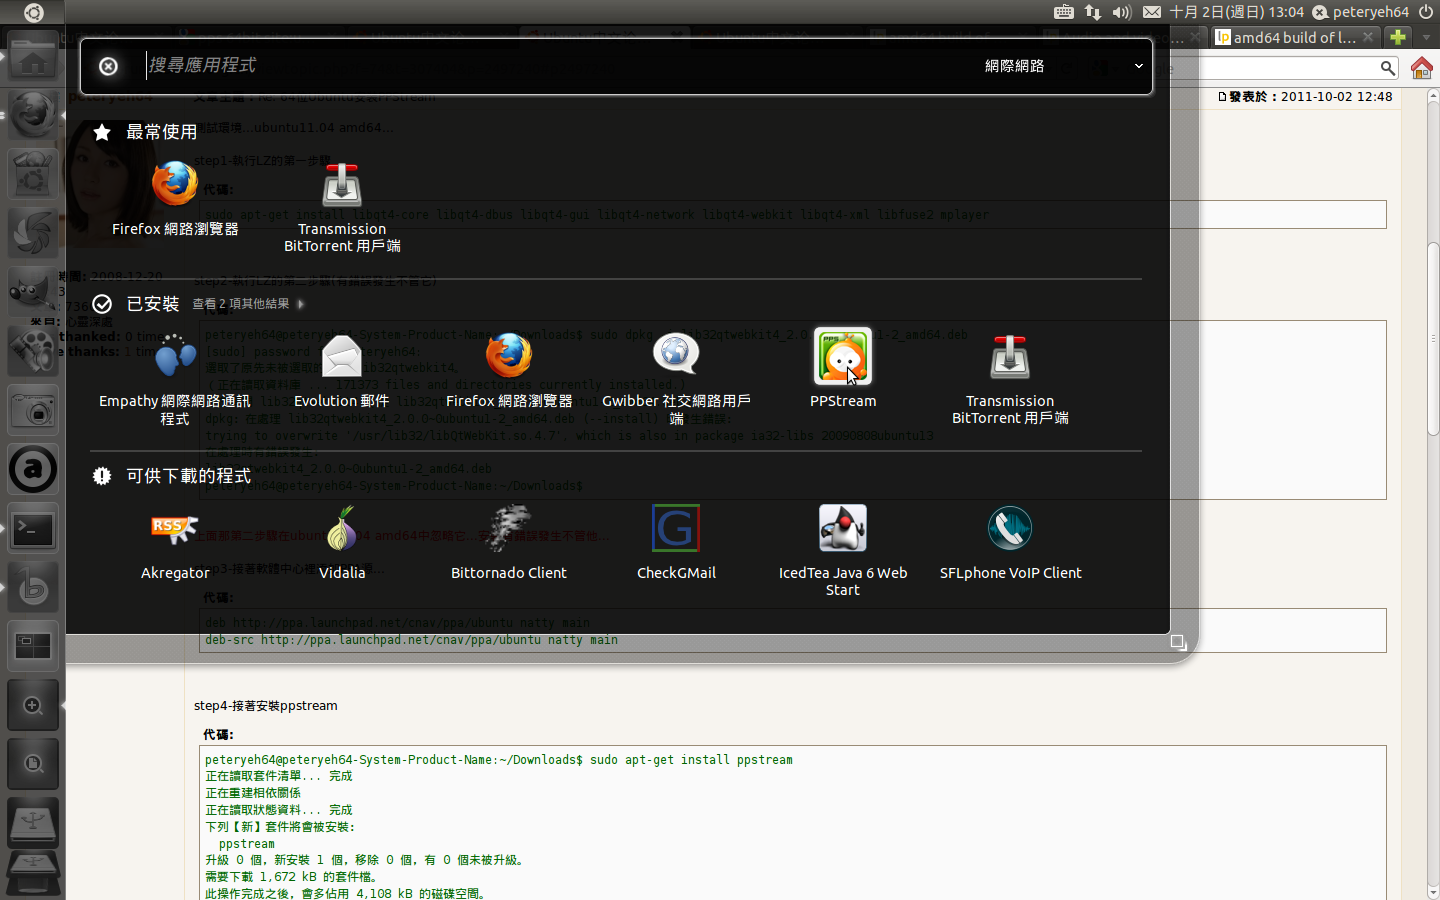Viewport: 1440px width, 900px height.
Task: Open the sound volume indicator
Action: click(1122, 12)
